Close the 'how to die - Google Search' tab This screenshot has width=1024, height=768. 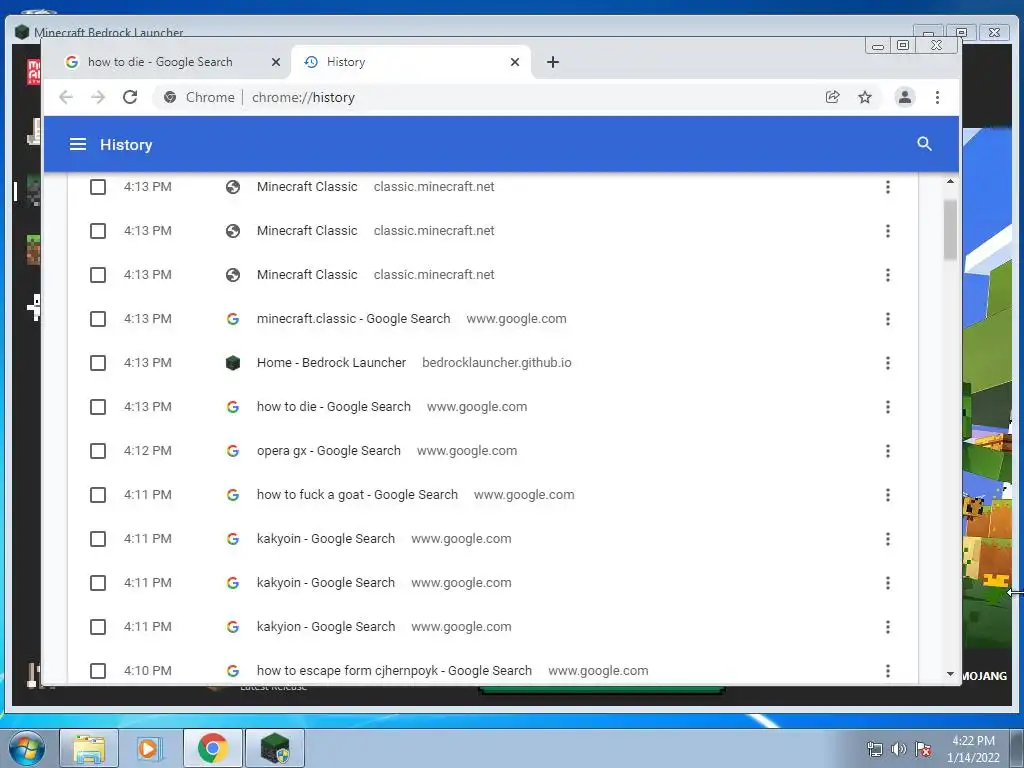click(x=276, y=62)
